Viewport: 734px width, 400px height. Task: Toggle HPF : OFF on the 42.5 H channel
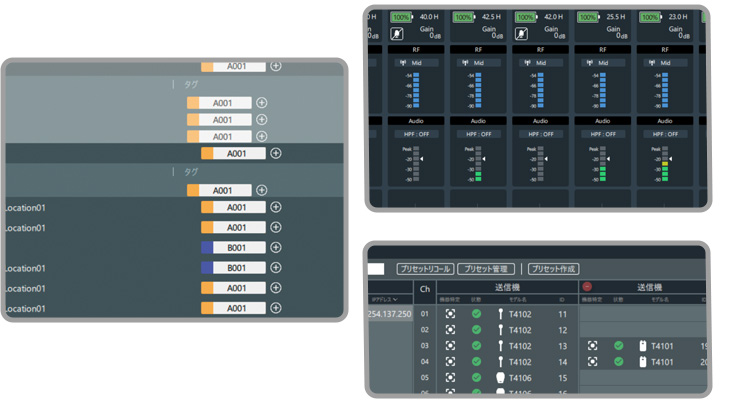tap(478, 134)
